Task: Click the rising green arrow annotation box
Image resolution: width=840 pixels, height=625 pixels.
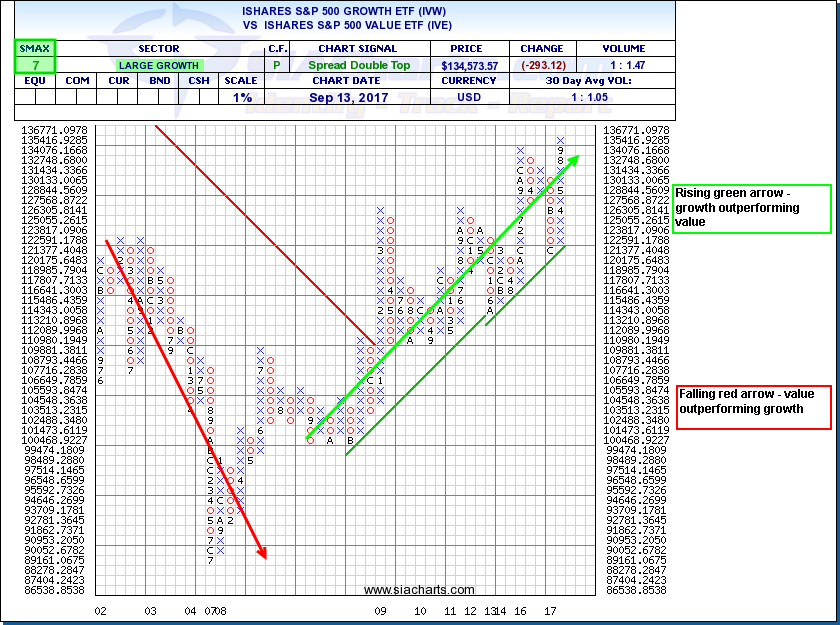Action: click(x=751, y=208)
